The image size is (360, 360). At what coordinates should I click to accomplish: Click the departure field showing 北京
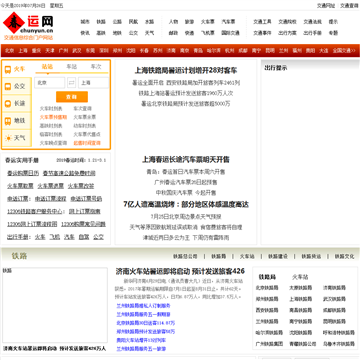[50, 83]
